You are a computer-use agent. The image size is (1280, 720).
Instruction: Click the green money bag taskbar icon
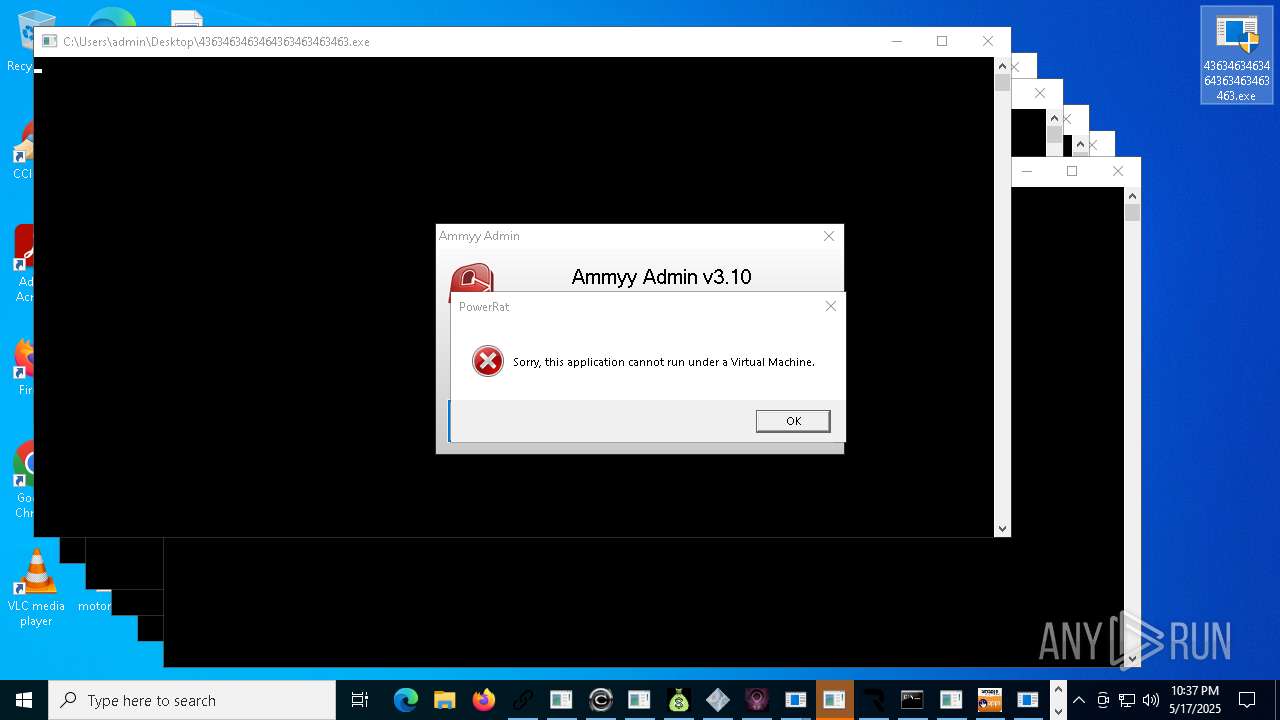pyautogui.click(x=678, y=700)
